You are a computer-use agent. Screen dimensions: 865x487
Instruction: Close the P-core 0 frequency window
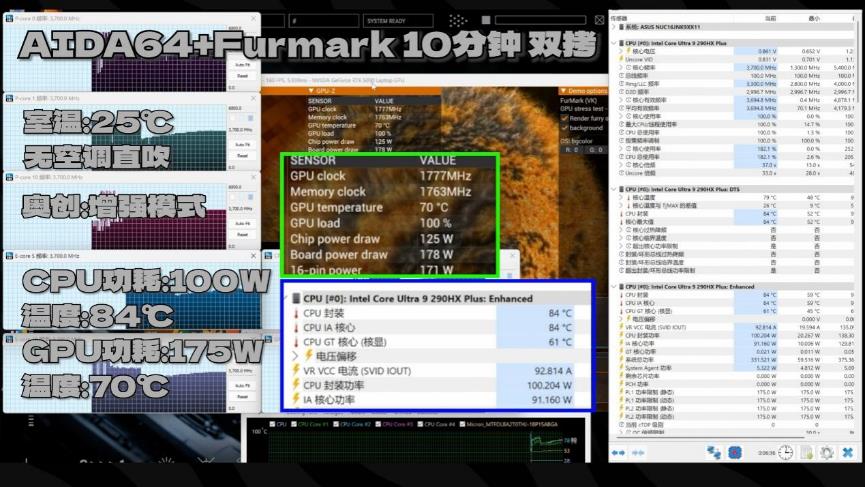click(254, 18)
